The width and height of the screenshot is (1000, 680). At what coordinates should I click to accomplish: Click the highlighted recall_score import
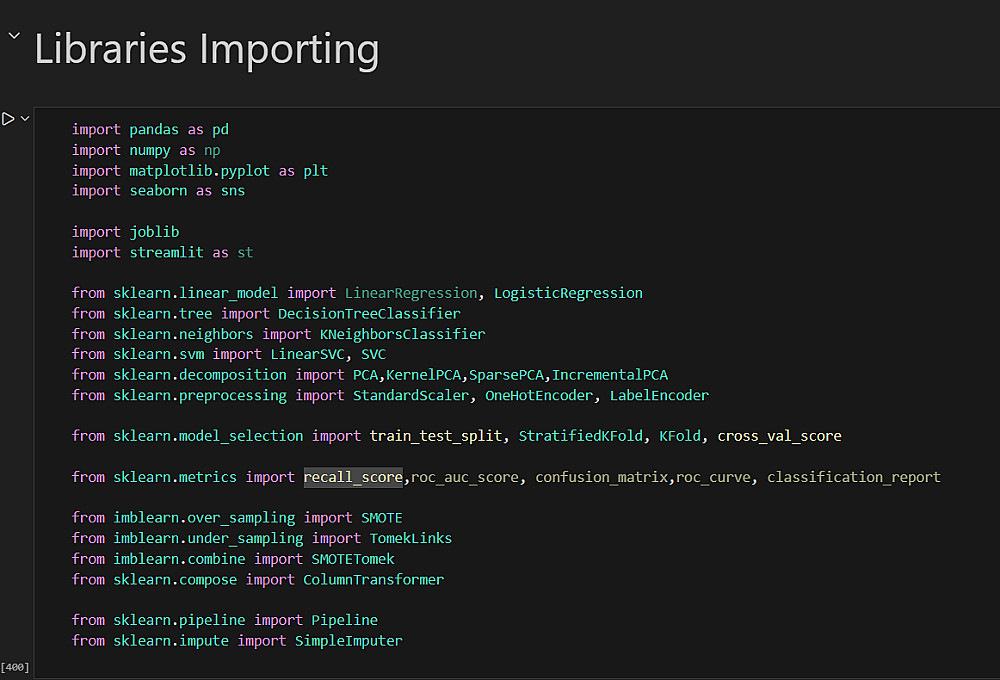(x=353, y=477)
